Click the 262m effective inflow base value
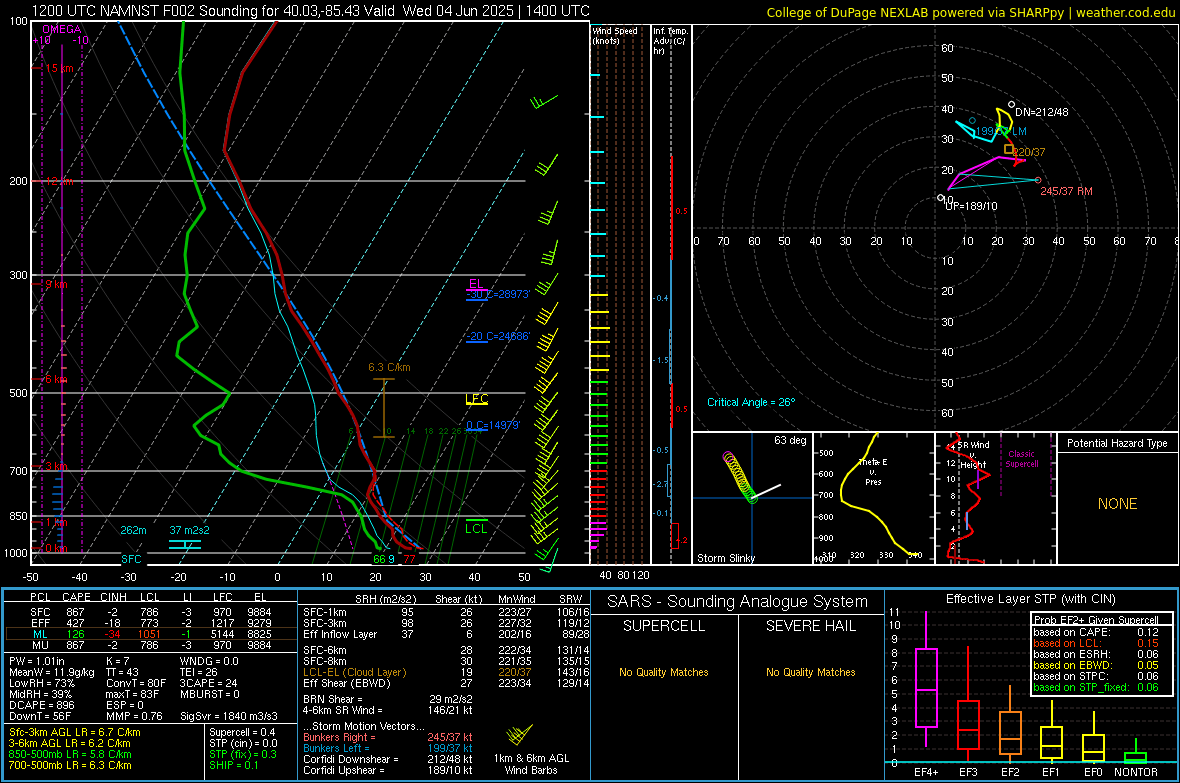The height and width of the screenshot is (783, 1180). pyautogui.click(x=133, y=530)
